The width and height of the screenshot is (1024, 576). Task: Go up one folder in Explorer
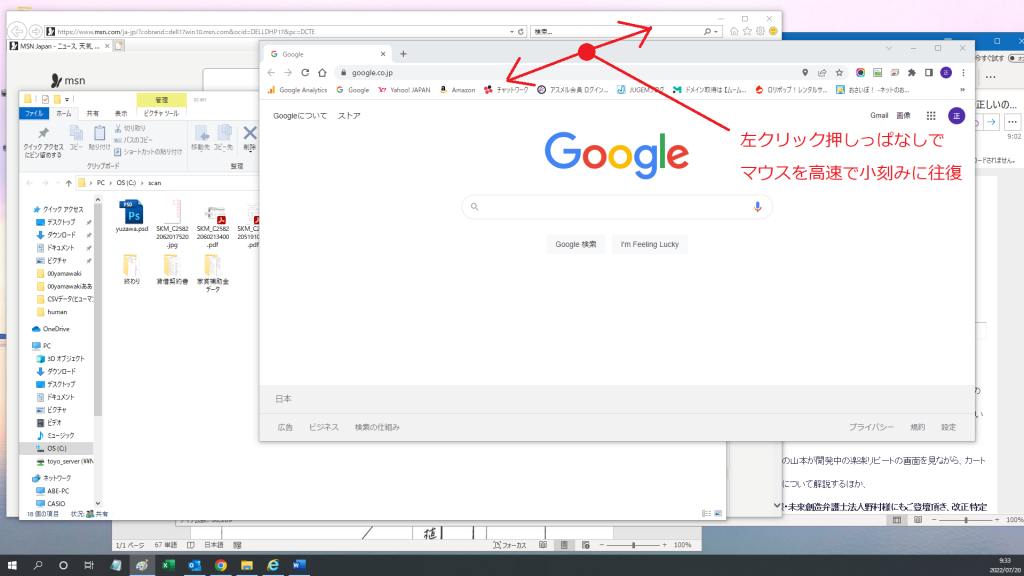(69, 183)
